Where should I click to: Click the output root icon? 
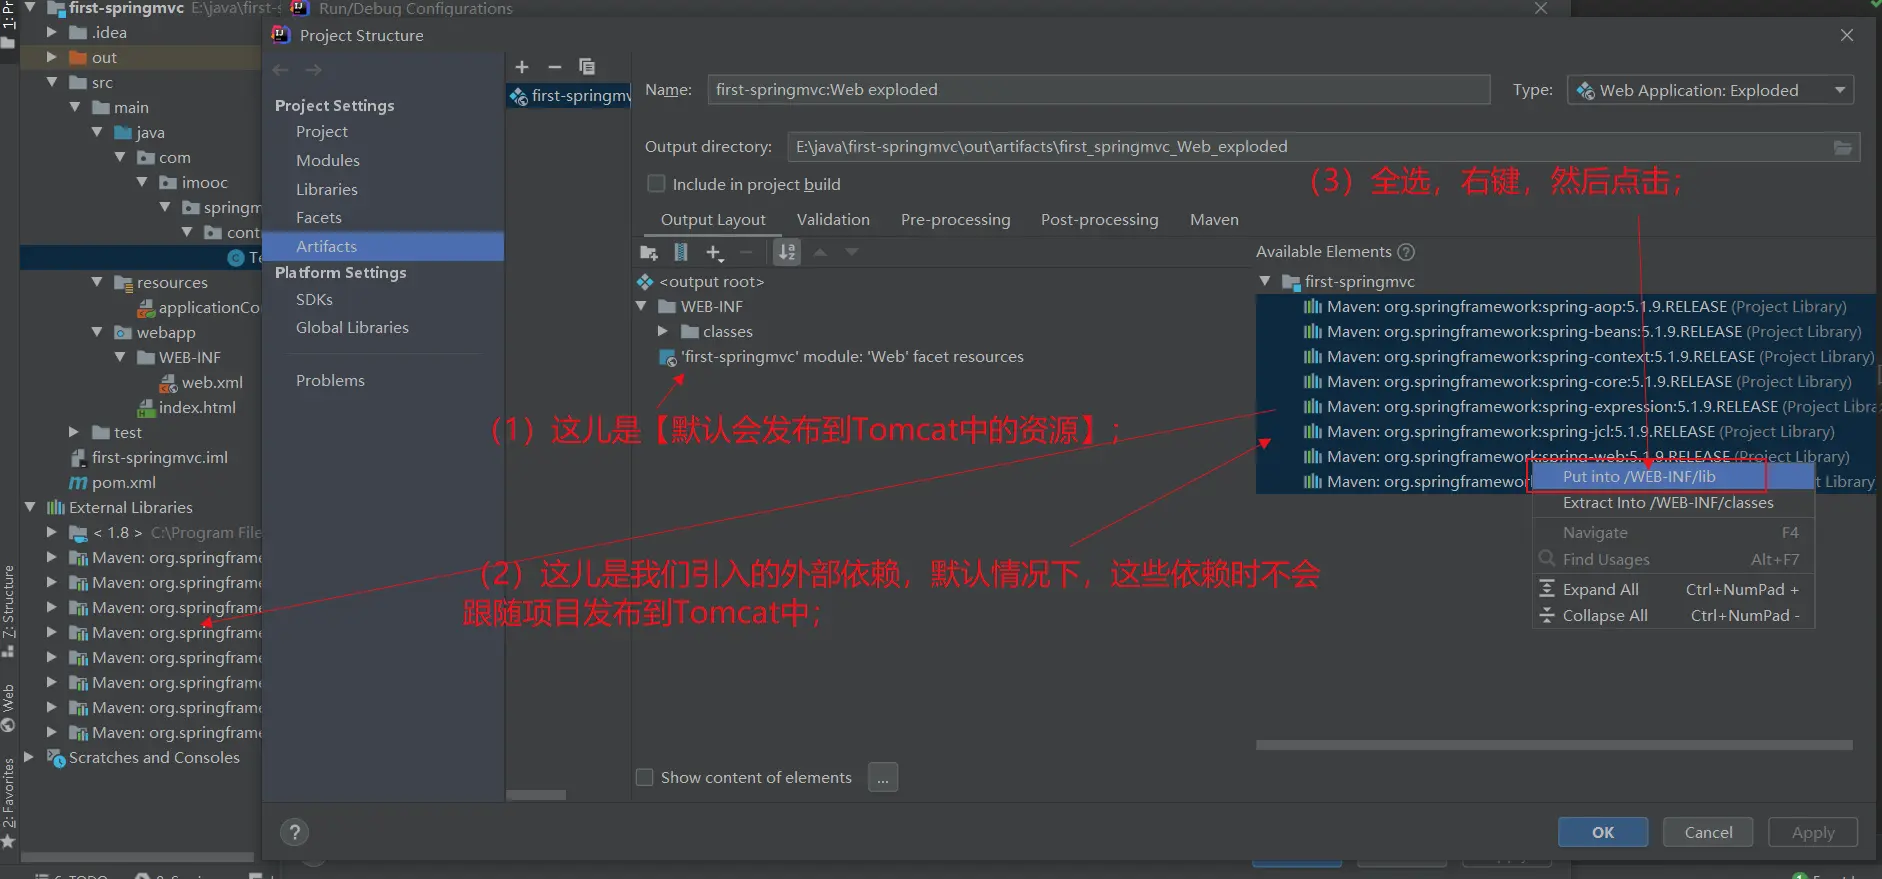645,282
